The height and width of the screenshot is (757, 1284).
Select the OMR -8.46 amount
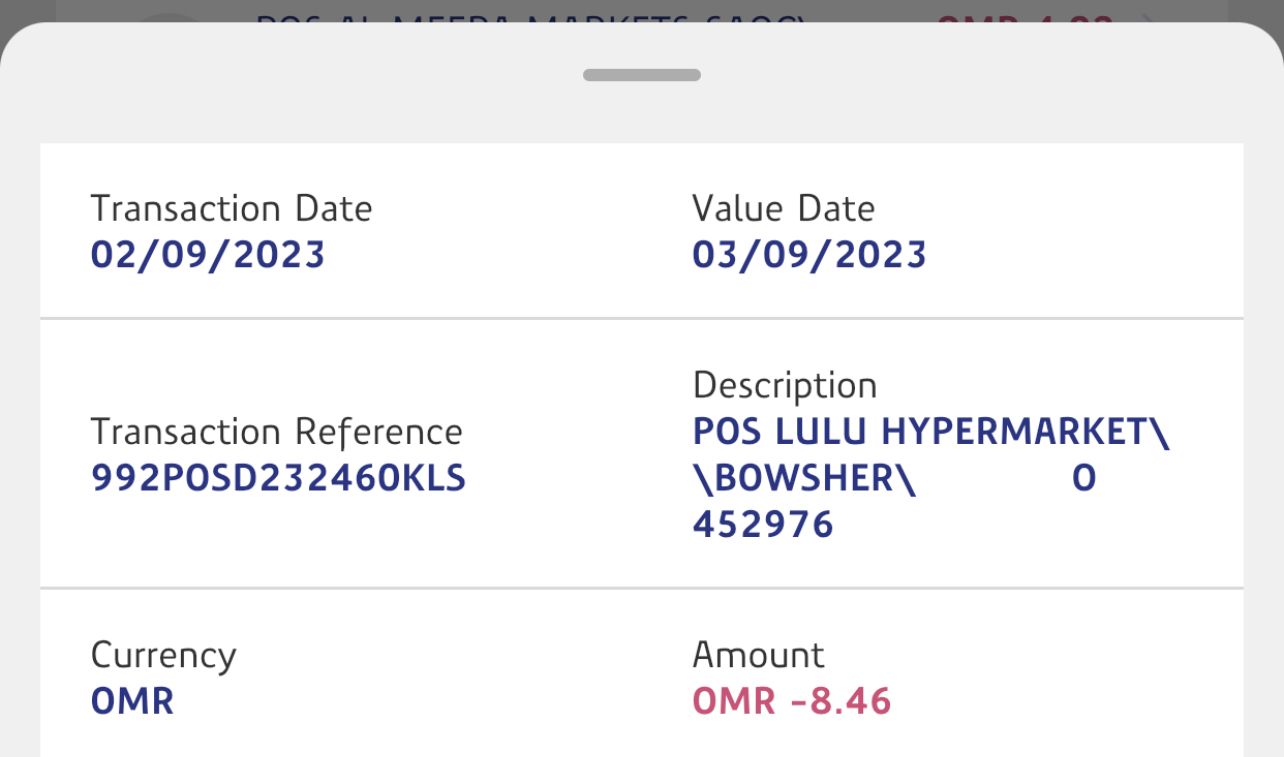(x=791, y=701)
